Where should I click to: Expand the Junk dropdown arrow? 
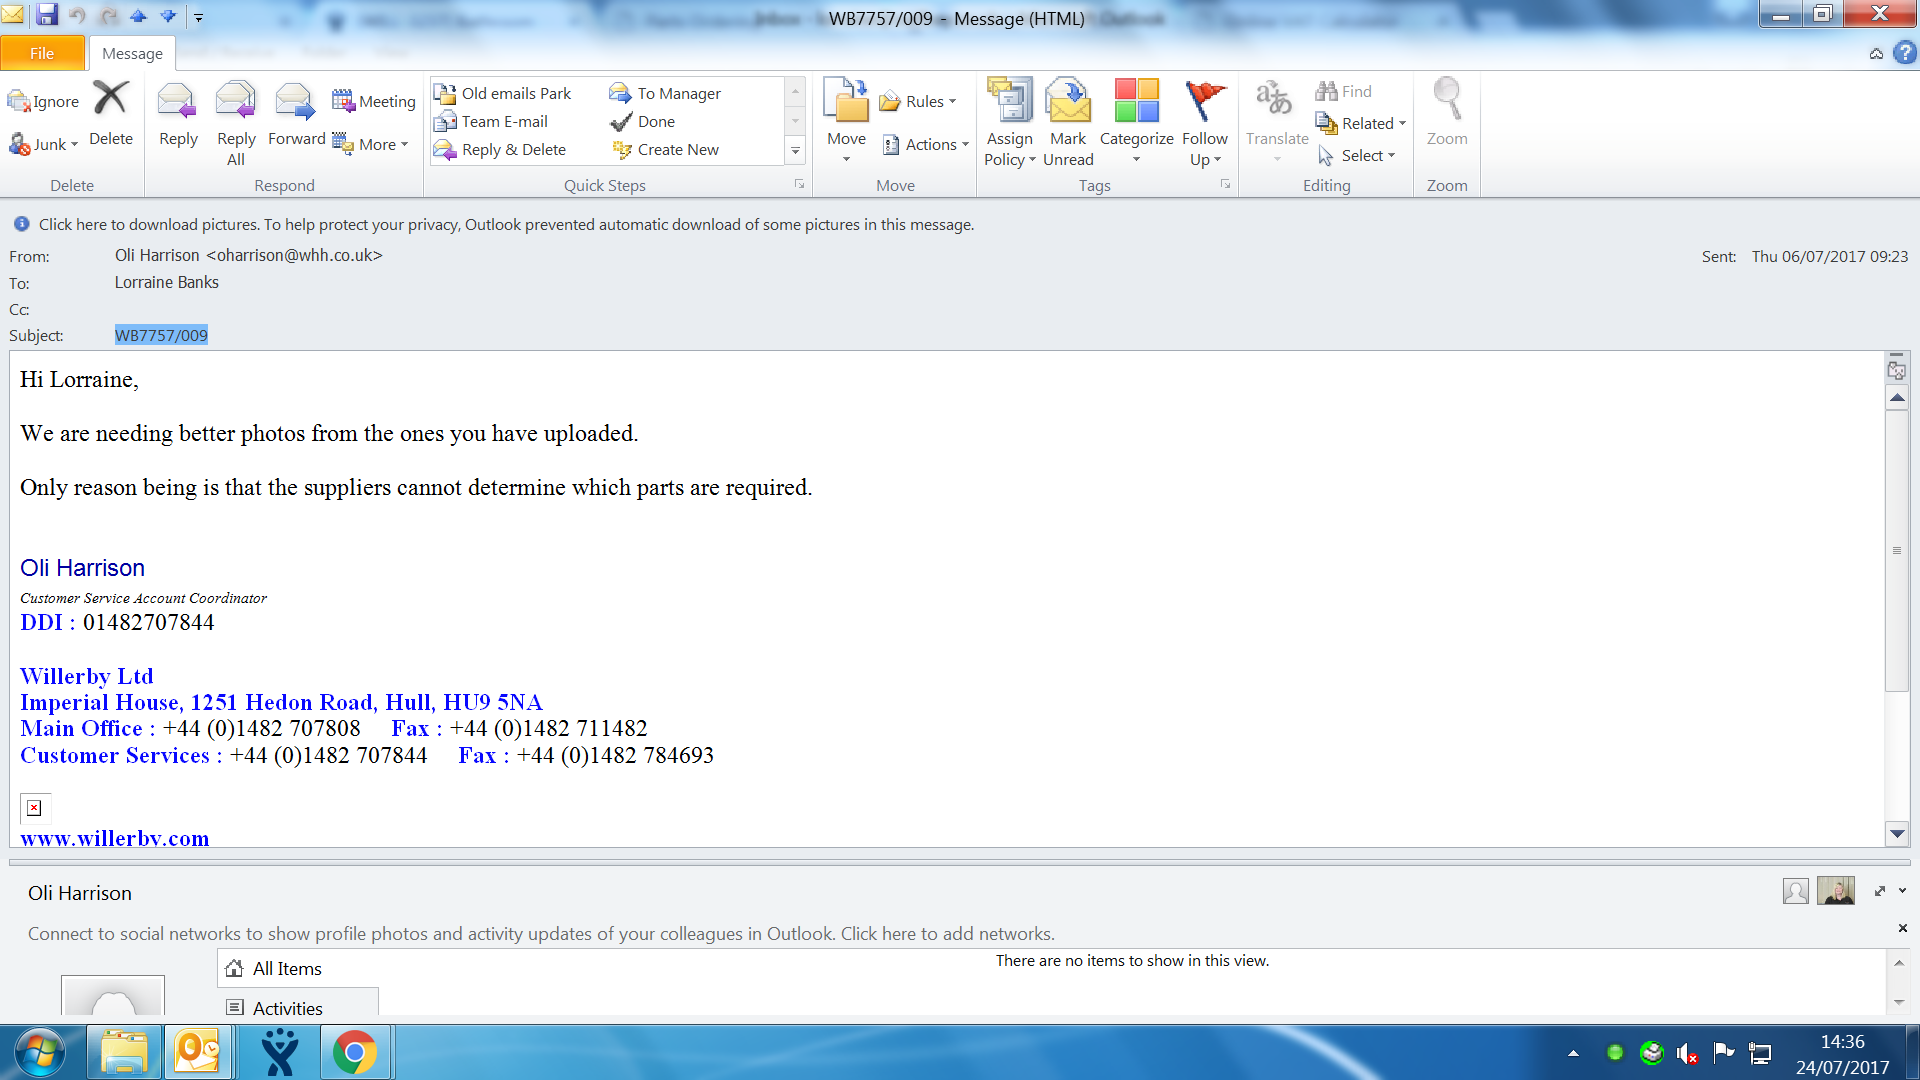coord(74,145)
